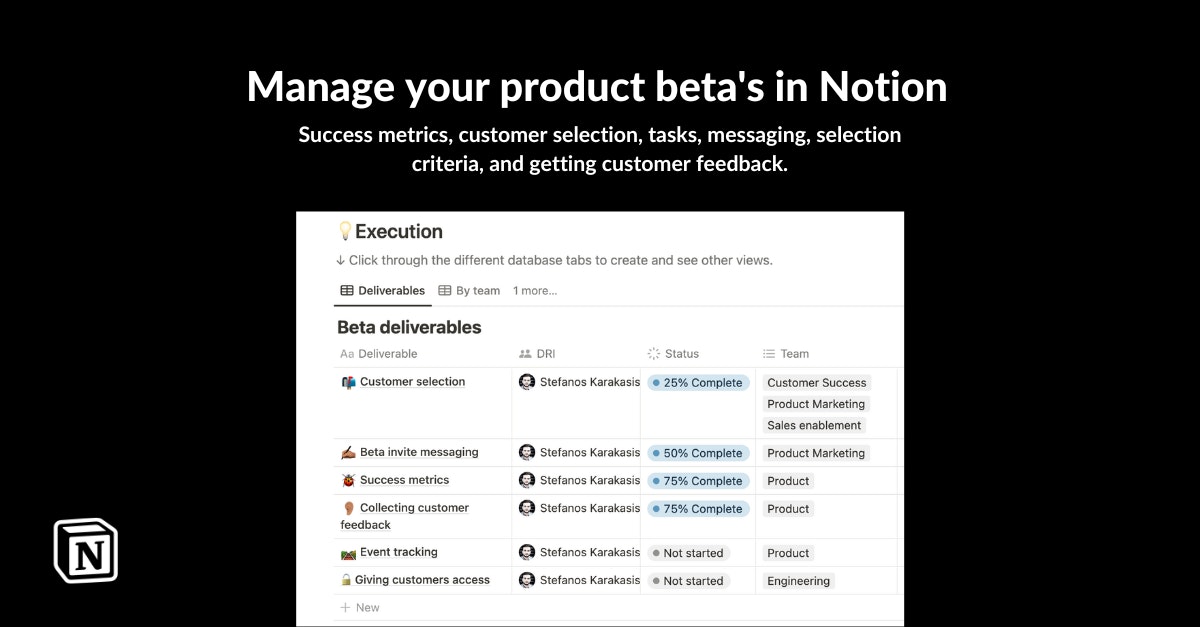The image size is (1200, 627).
Task: Change the Not started status of Event tracking
Action: tap(689, 553)
